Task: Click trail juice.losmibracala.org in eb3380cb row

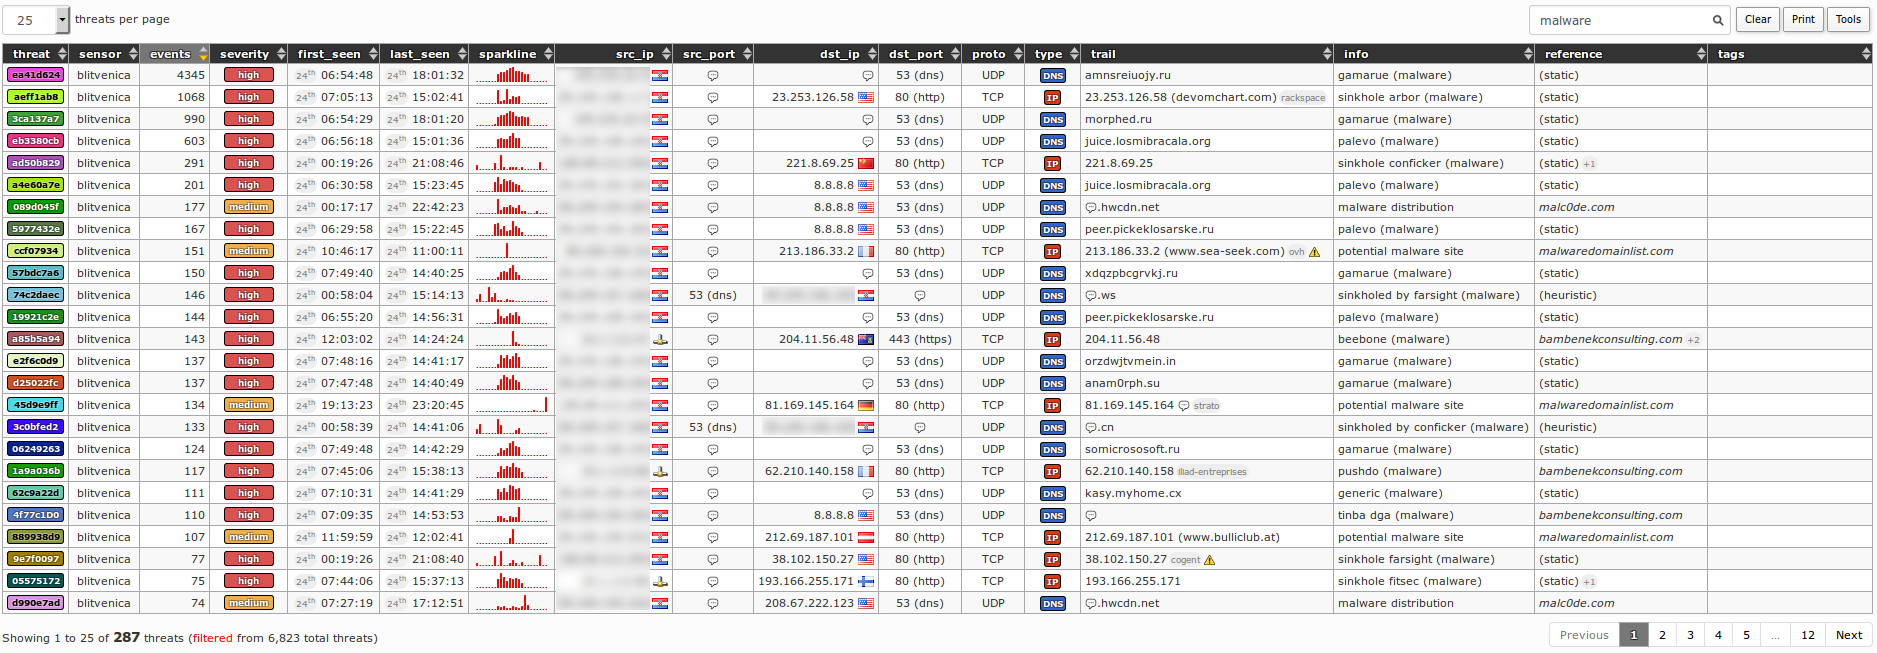Action: (x=1147, y=141)
